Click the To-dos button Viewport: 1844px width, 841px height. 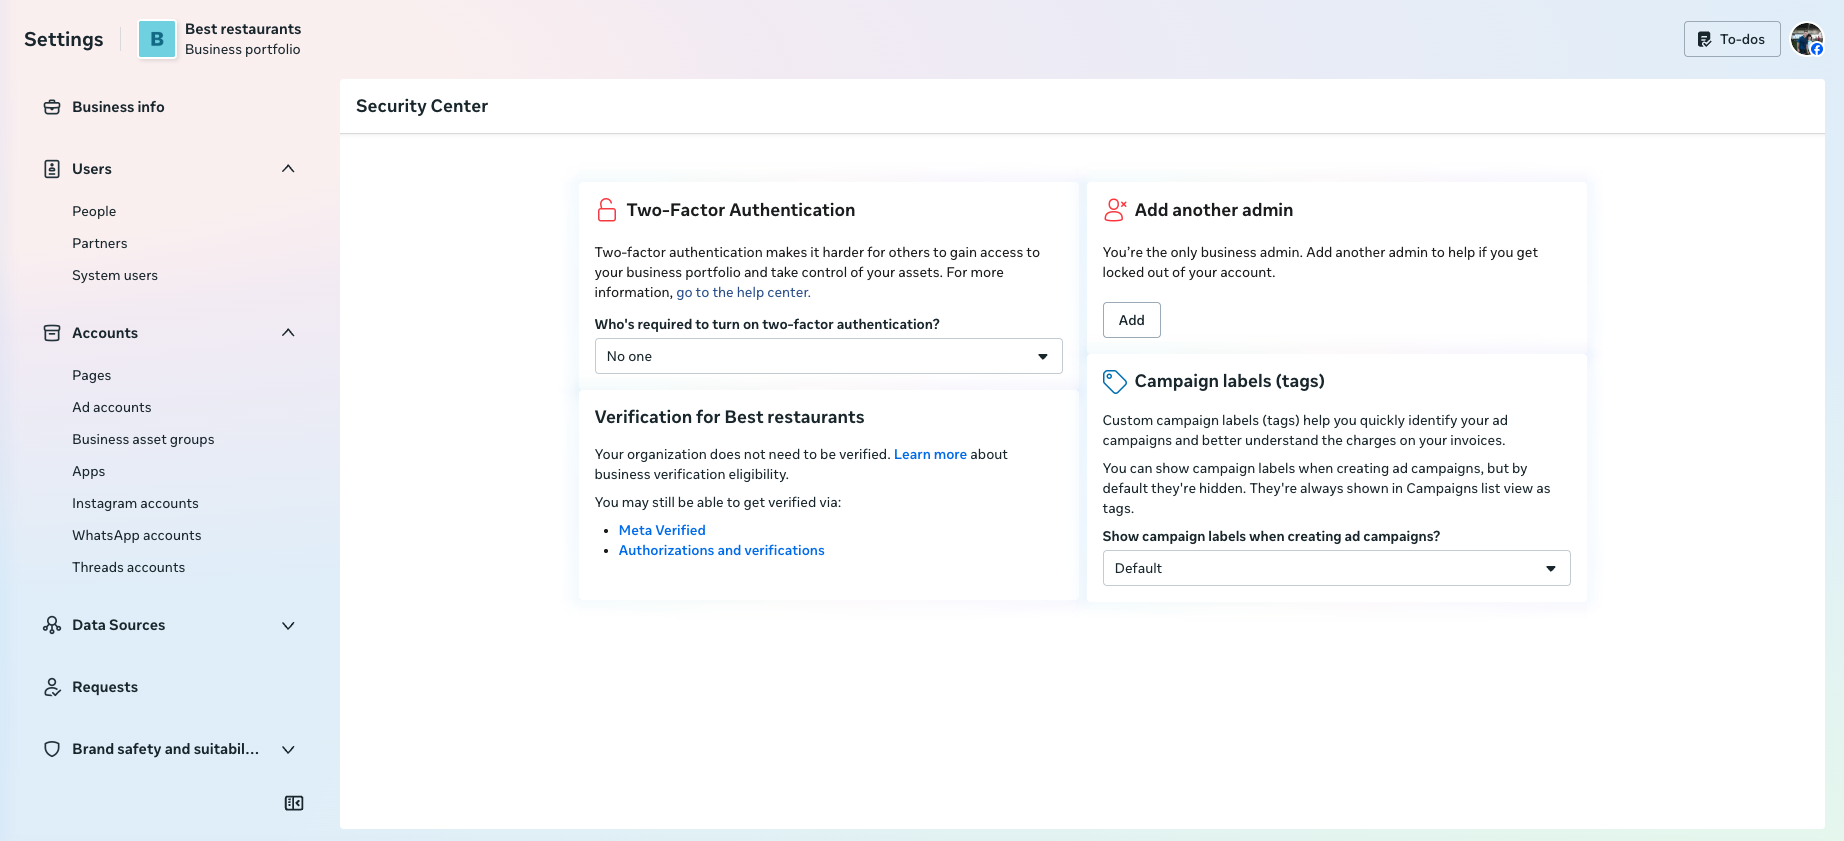point(1732,39)
